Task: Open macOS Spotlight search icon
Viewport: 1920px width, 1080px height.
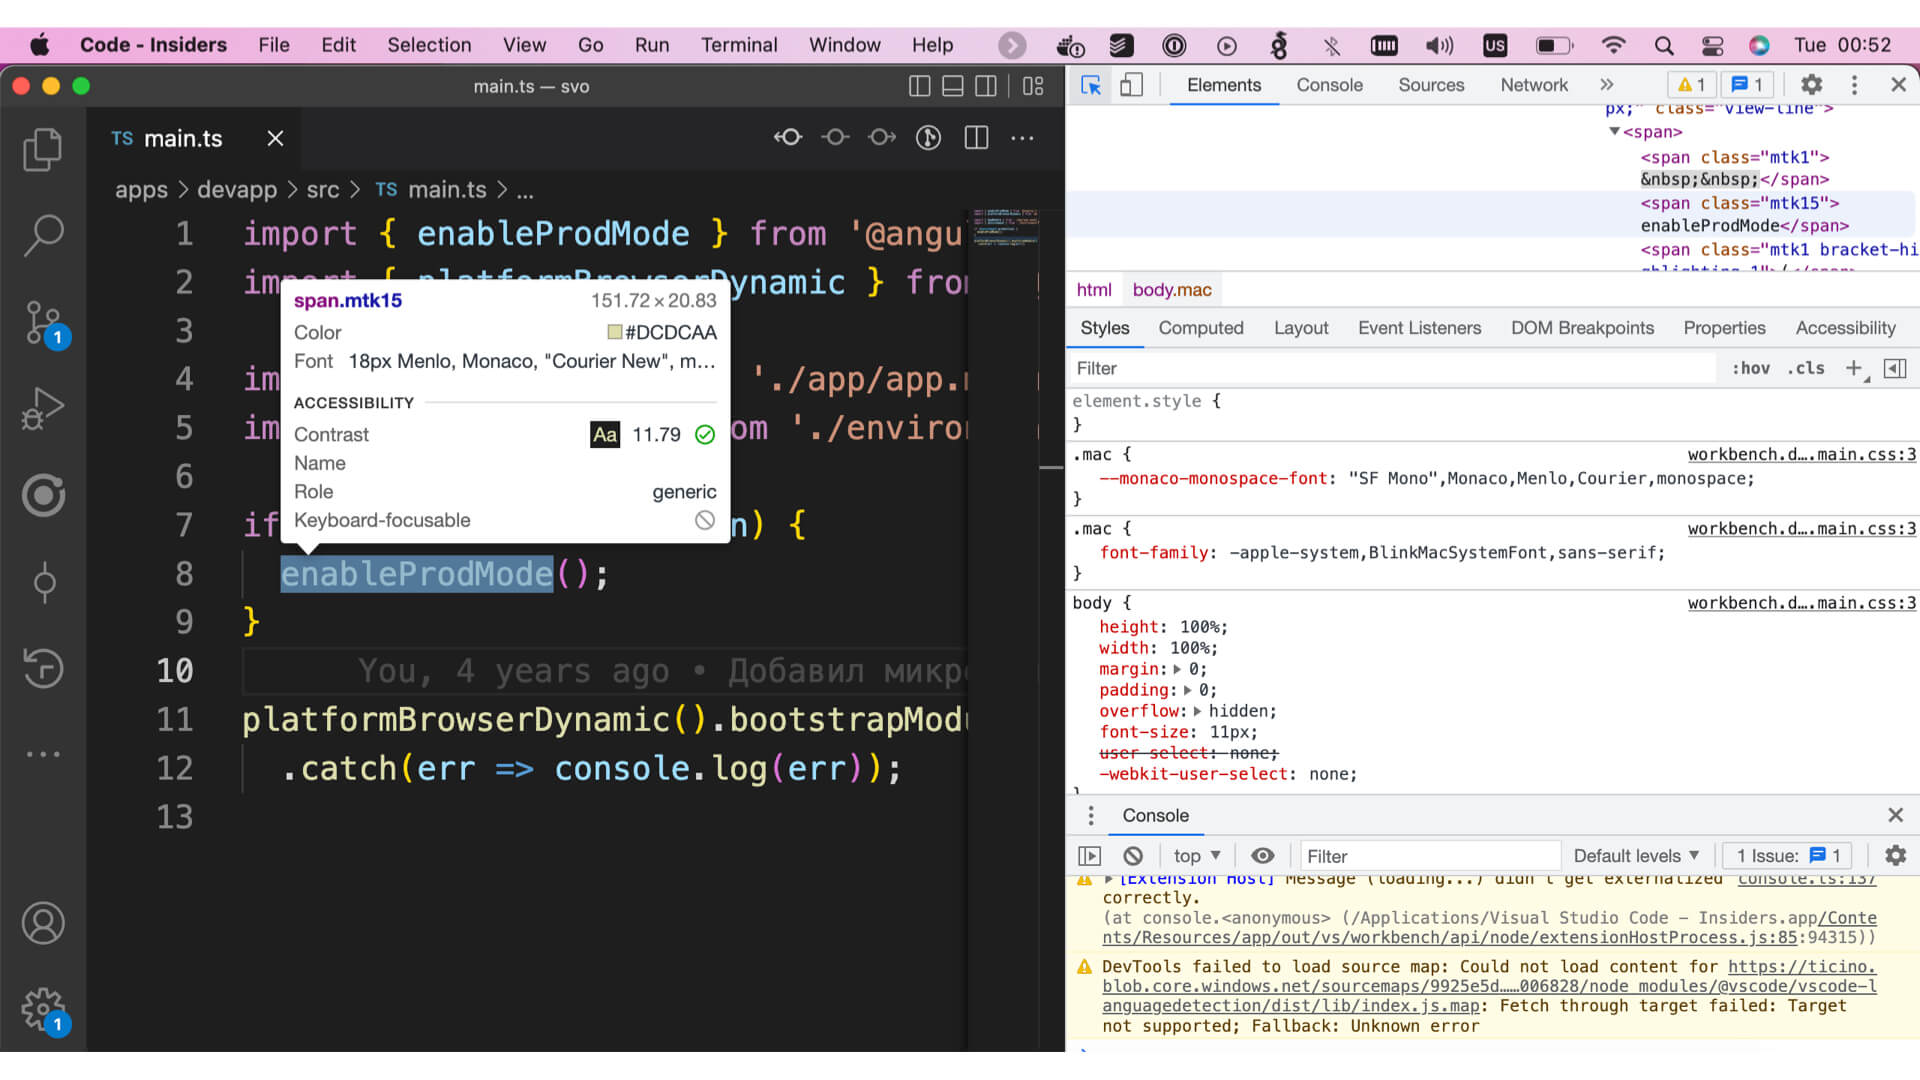Action: 1664,45
